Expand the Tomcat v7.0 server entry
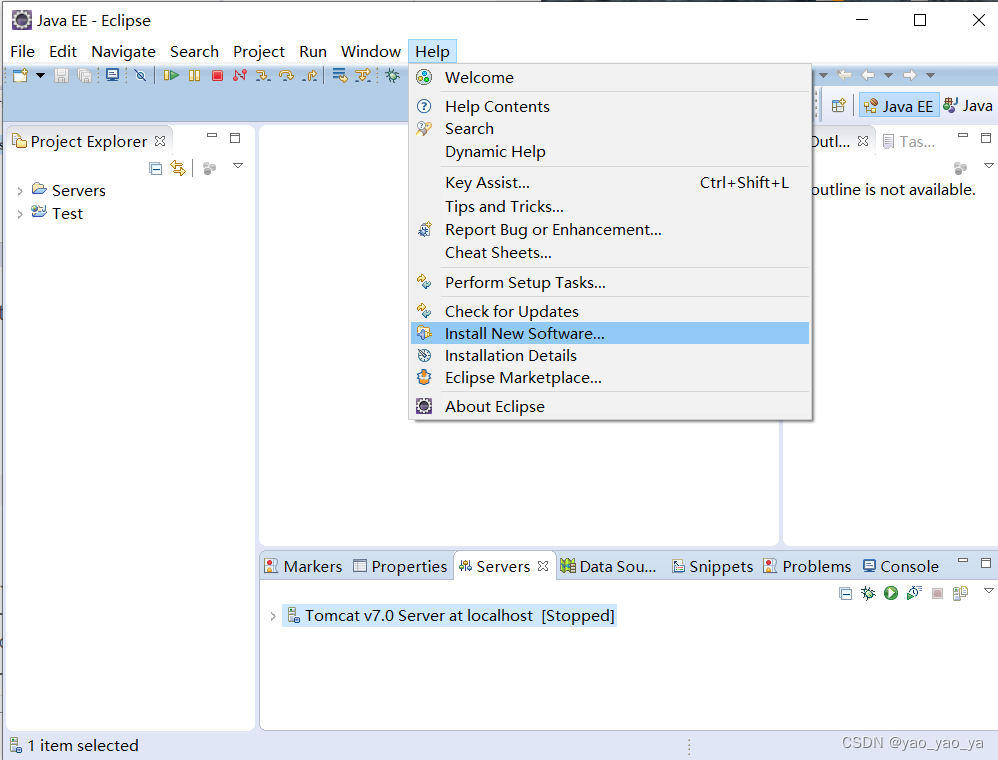998x760 pixels. (272, 616)
